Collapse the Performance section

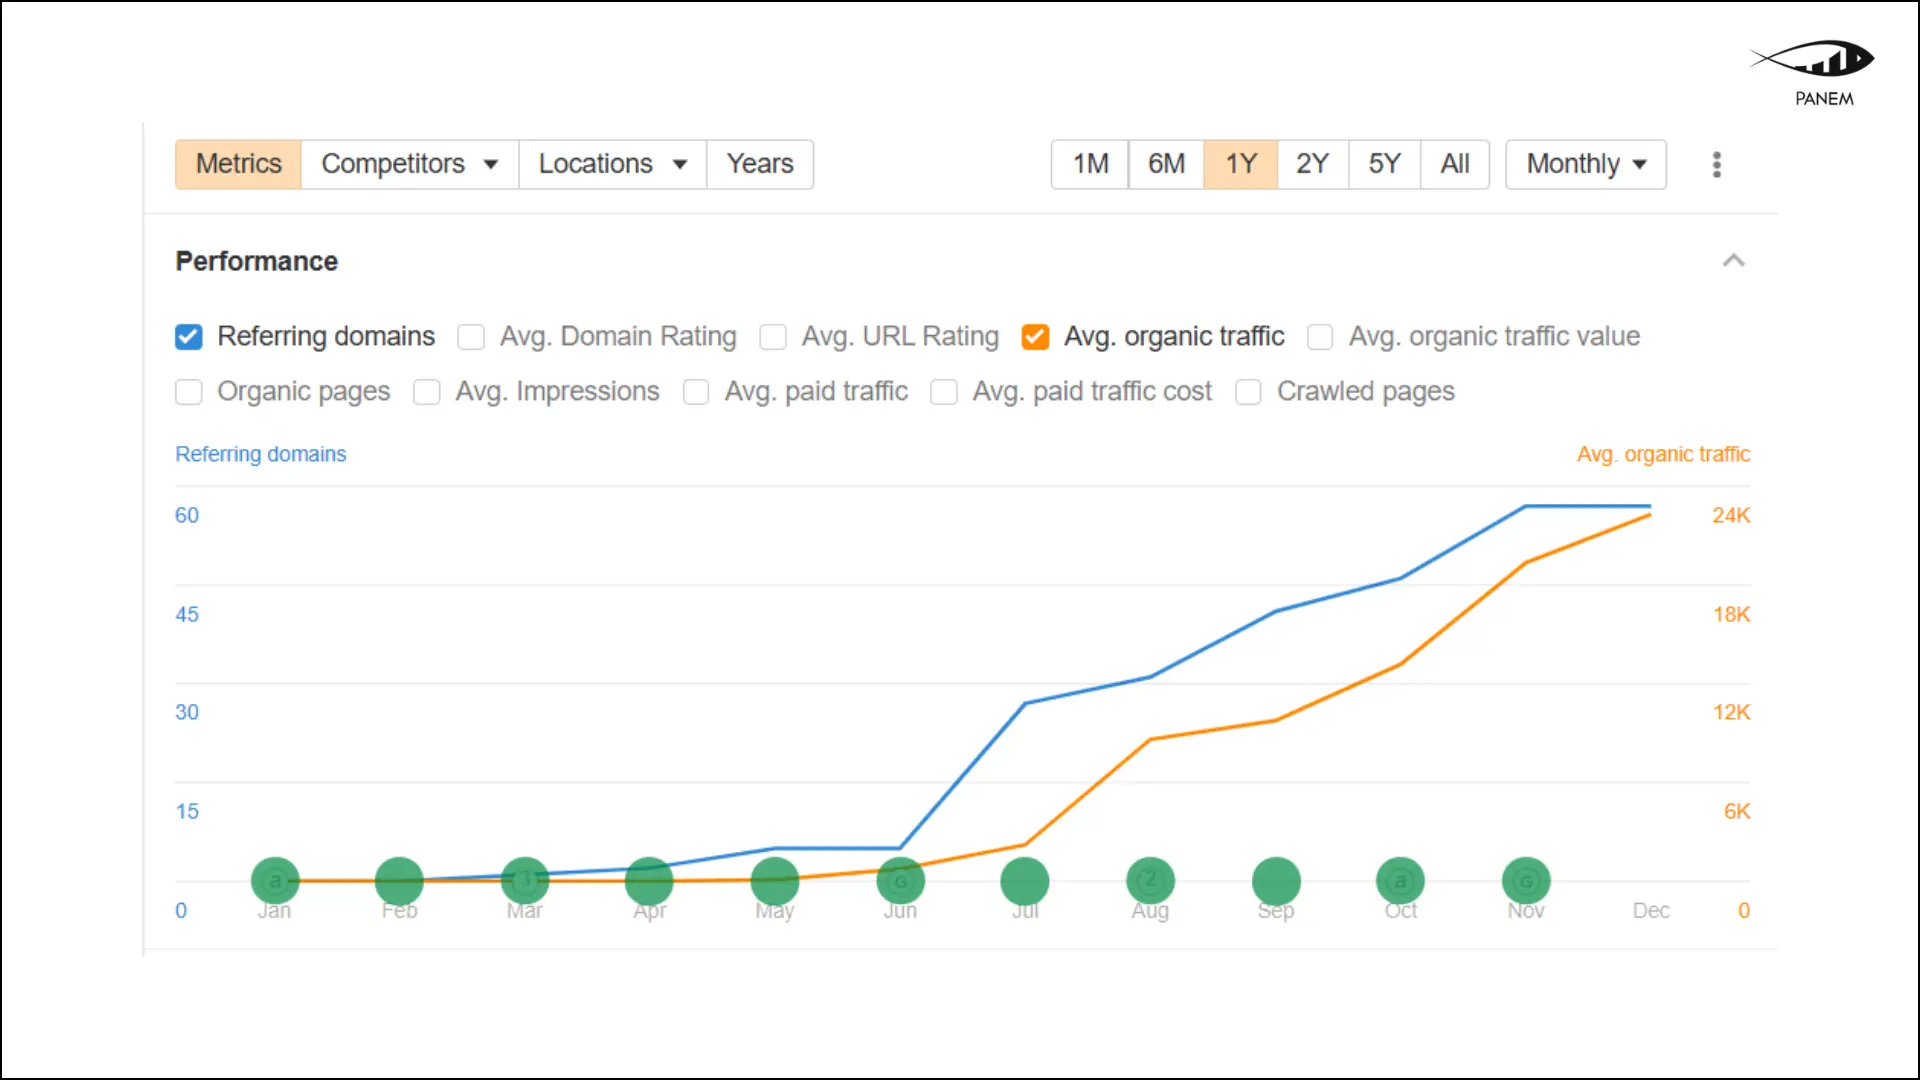(x=1735, y=260)
